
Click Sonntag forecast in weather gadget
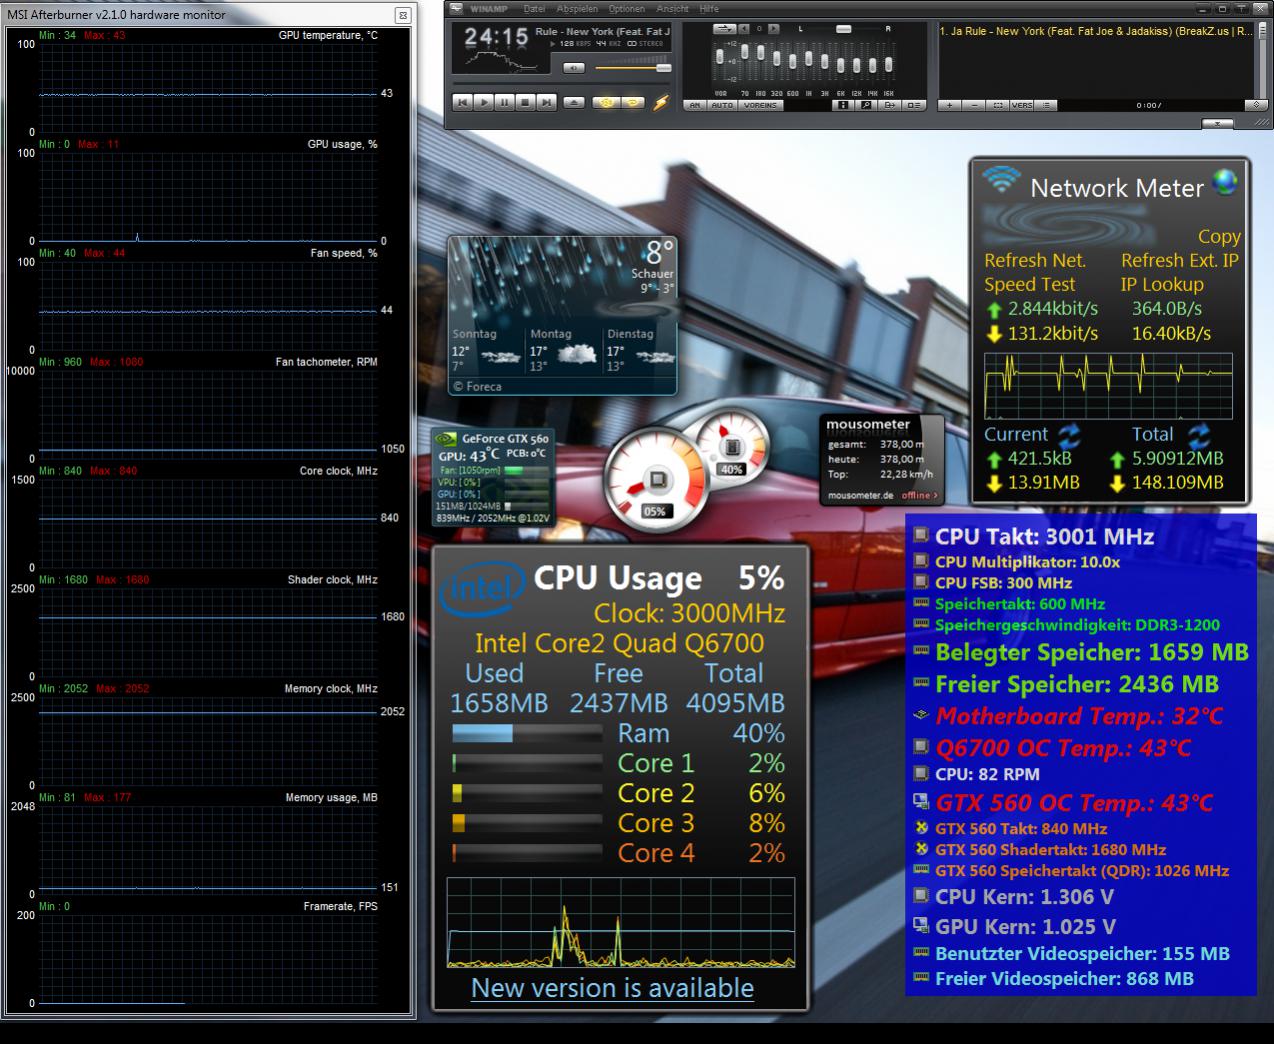pyautogui.click(x=487, y=350)
